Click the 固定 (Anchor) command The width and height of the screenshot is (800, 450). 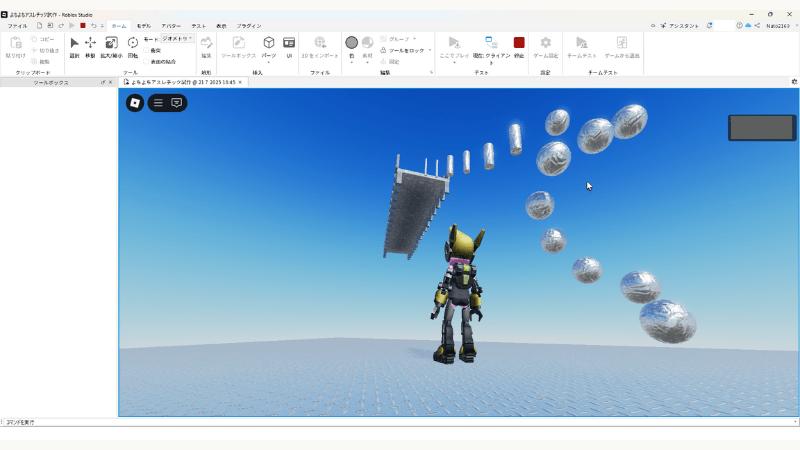[x=390, y=61]
